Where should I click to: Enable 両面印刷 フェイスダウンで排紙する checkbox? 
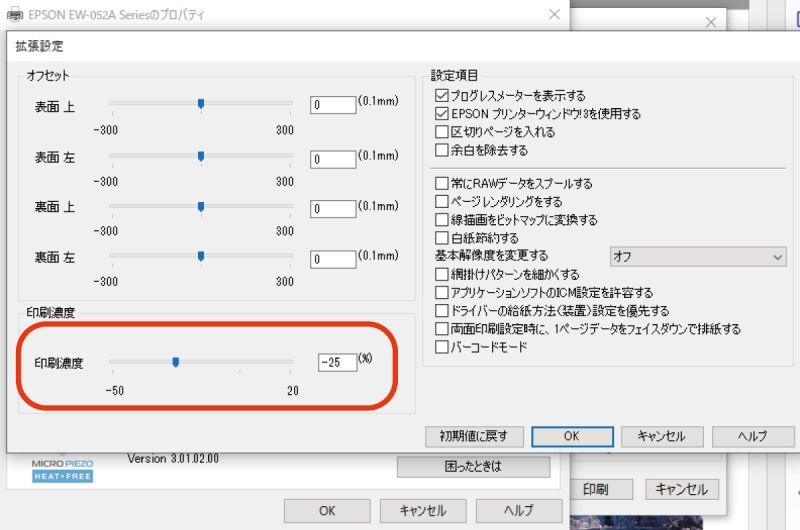coord(442,329)
